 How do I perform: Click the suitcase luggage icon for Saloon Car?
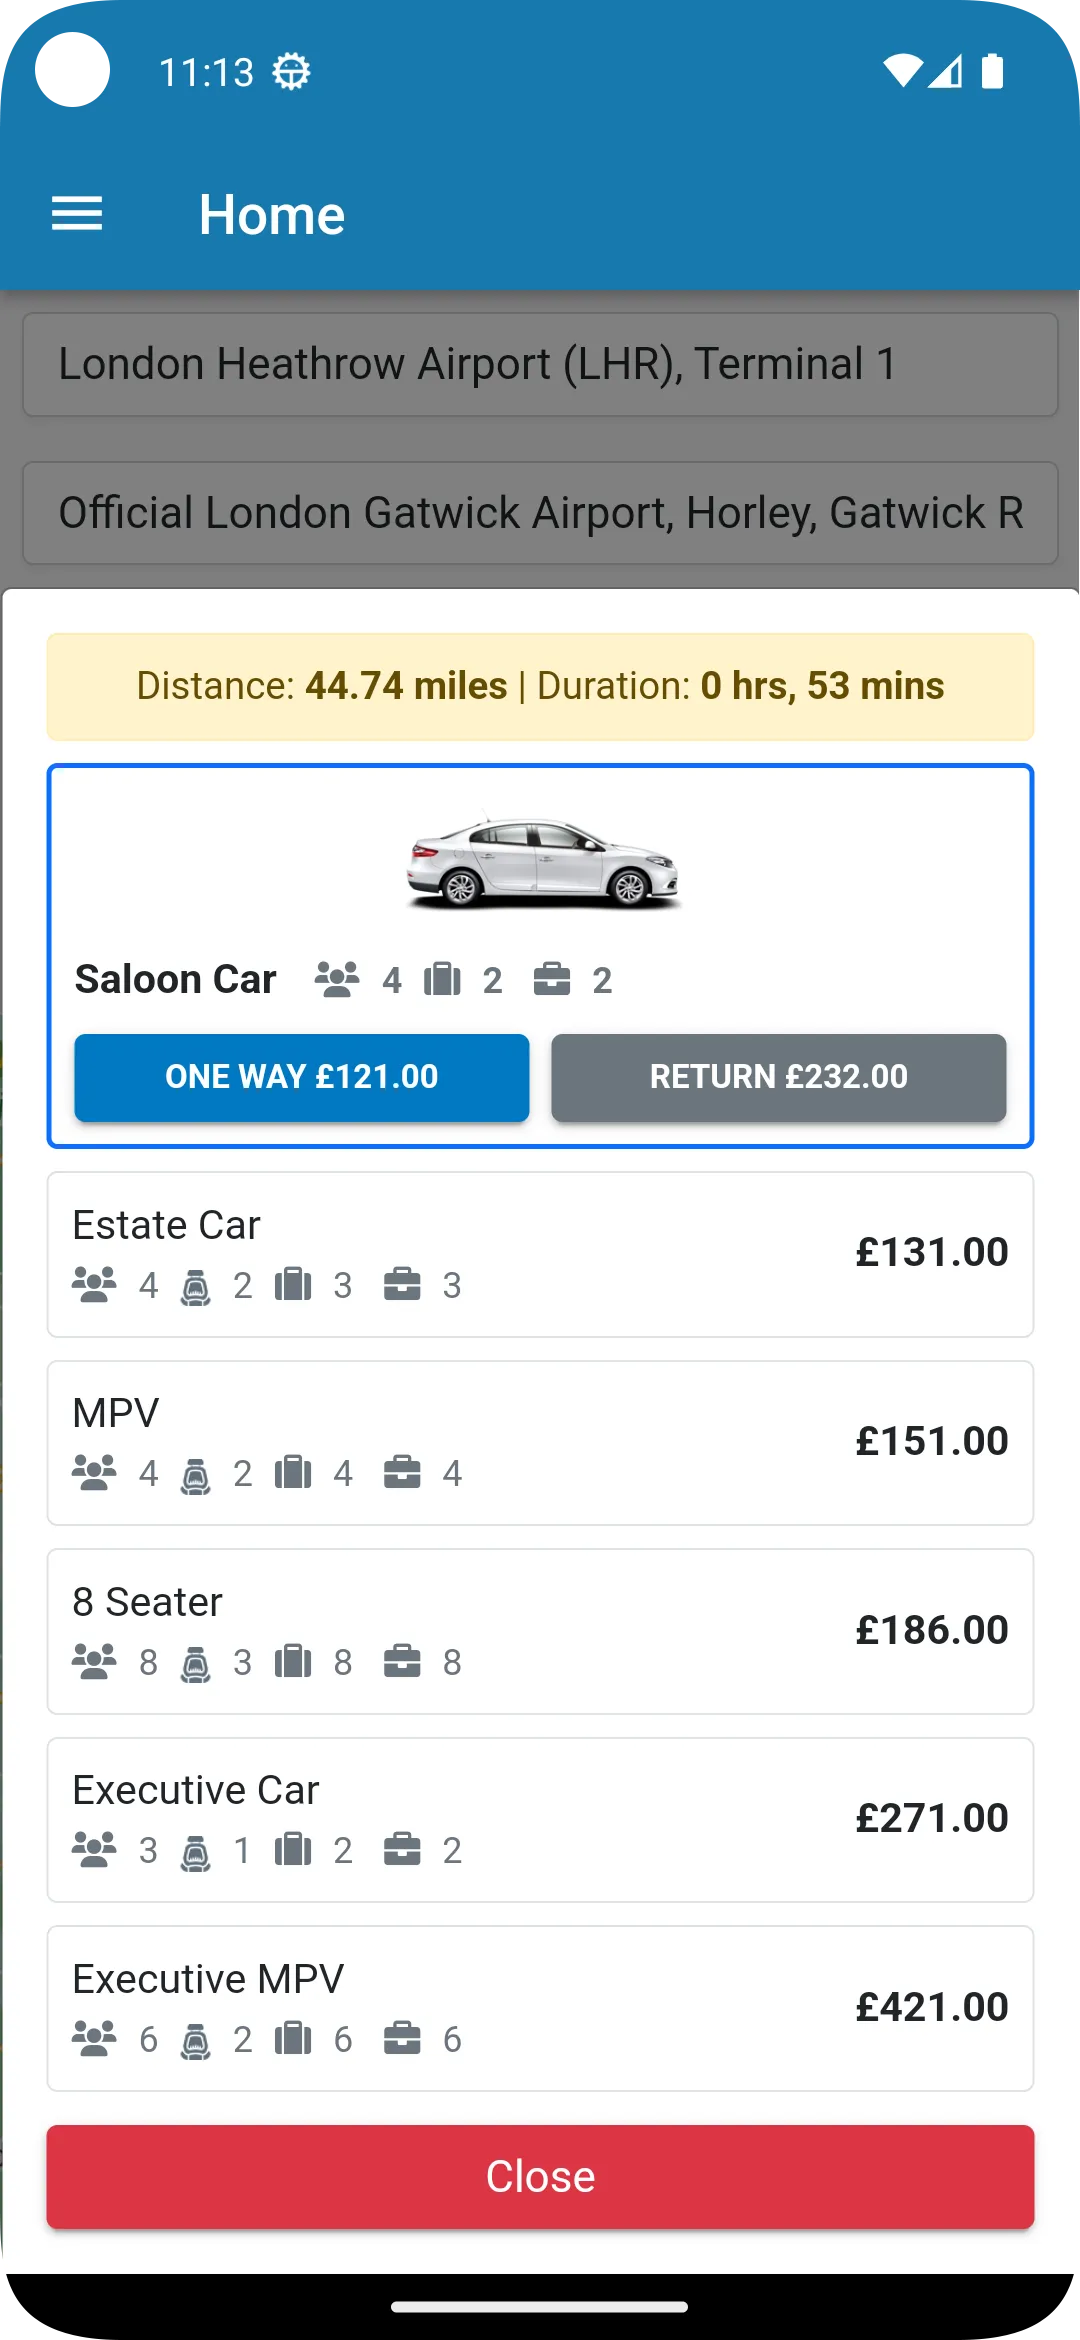point(443,979)
